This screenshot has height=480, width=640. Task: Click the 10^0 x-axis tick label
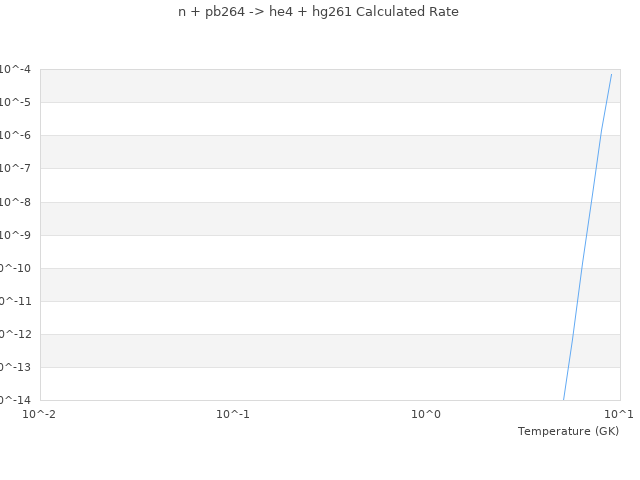coord(426,413)
